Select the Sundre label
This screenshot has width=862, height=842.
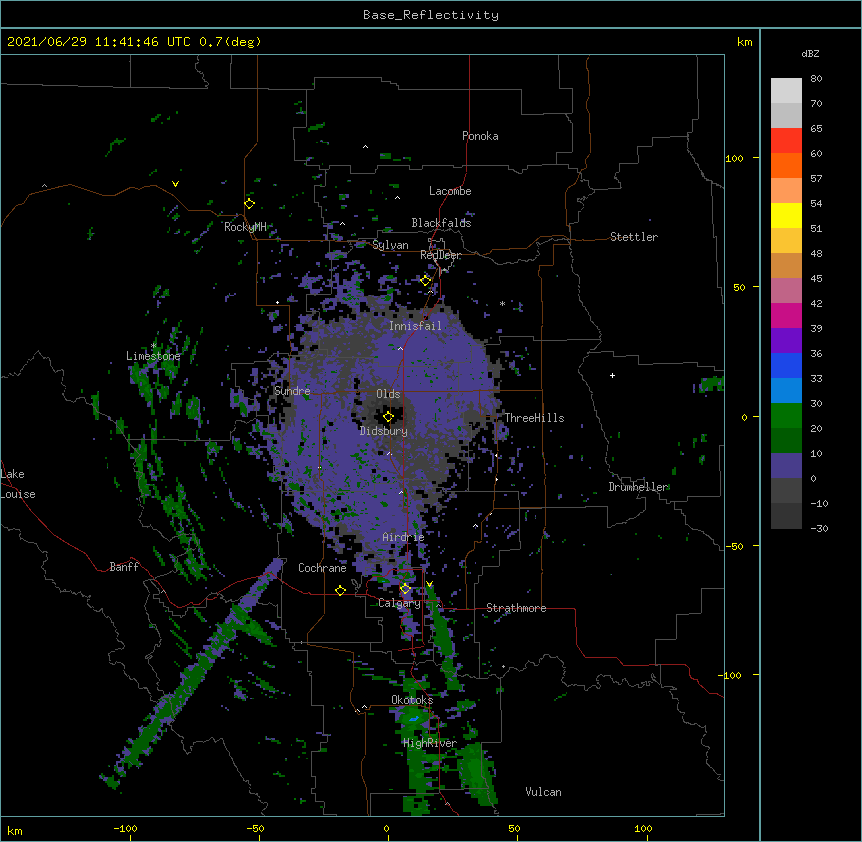(x=292, y=391)
